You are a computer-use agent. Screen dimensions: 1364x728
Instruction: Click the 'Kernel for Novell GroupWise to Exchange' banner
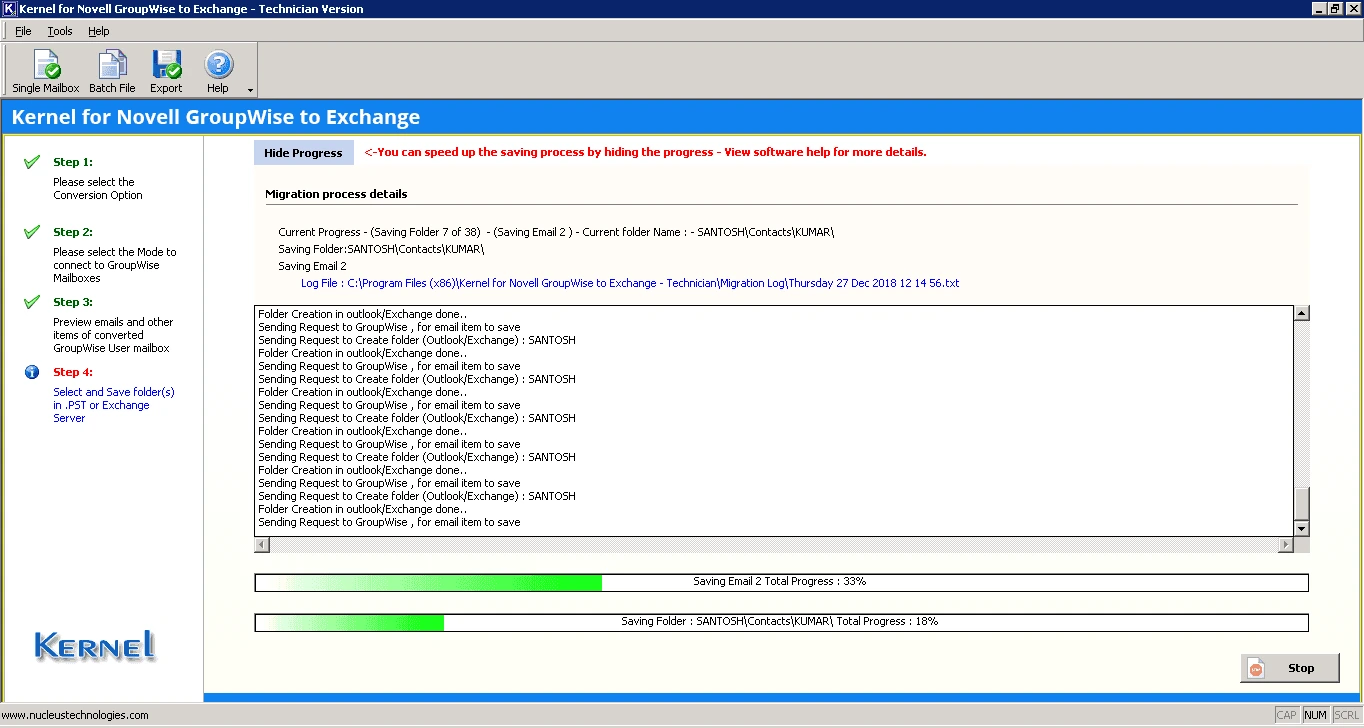[x=216, y=117]
